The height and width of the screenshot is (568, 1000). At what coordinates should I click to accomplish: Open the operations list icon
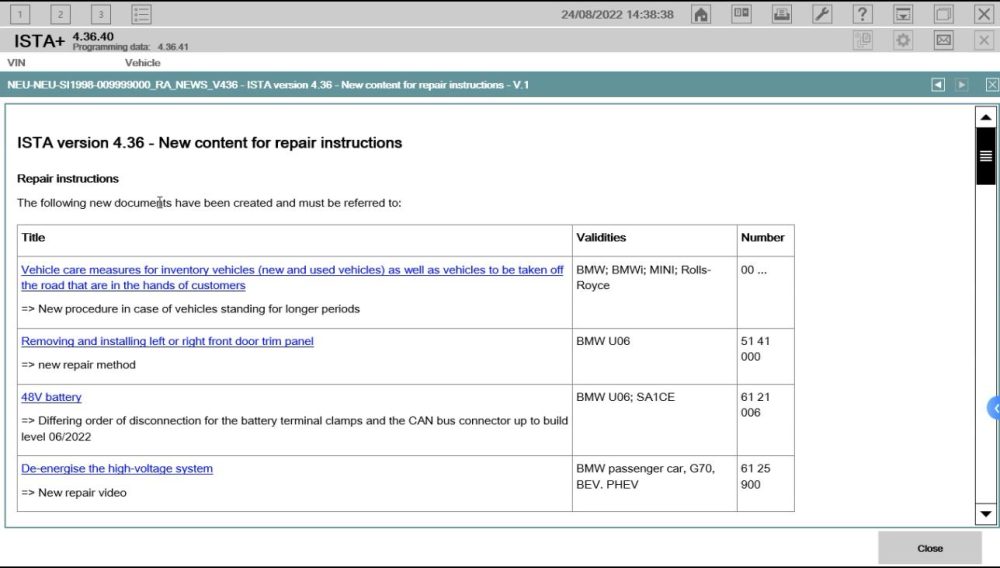142,14
